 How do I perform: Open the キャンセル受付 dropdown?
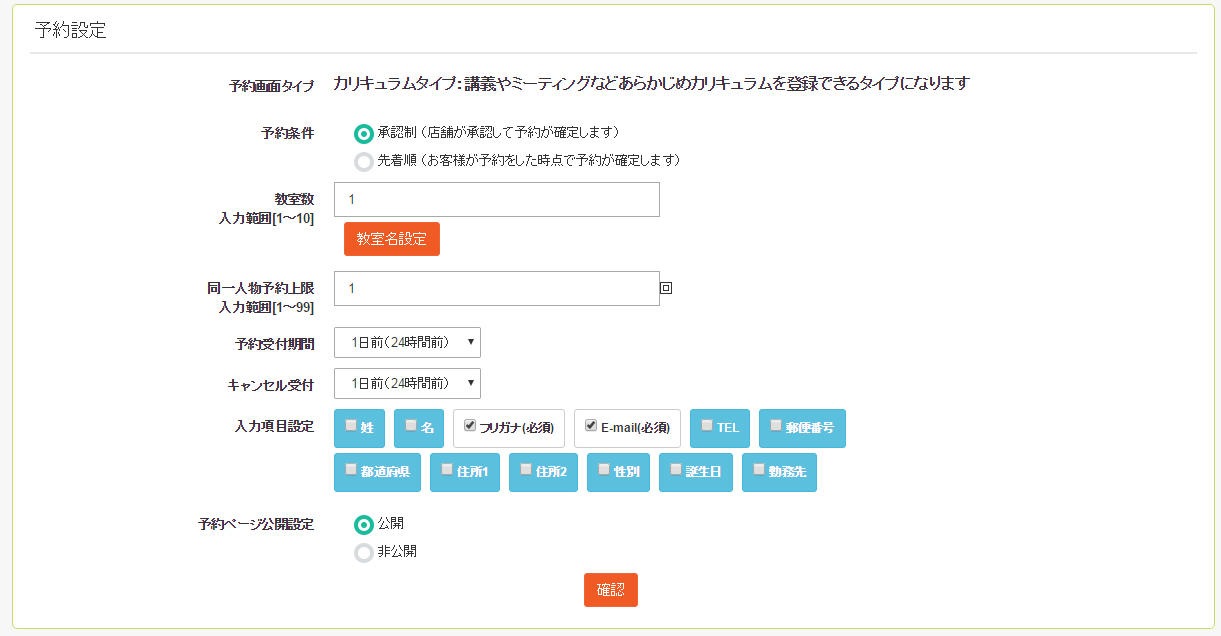click(407, 383)
